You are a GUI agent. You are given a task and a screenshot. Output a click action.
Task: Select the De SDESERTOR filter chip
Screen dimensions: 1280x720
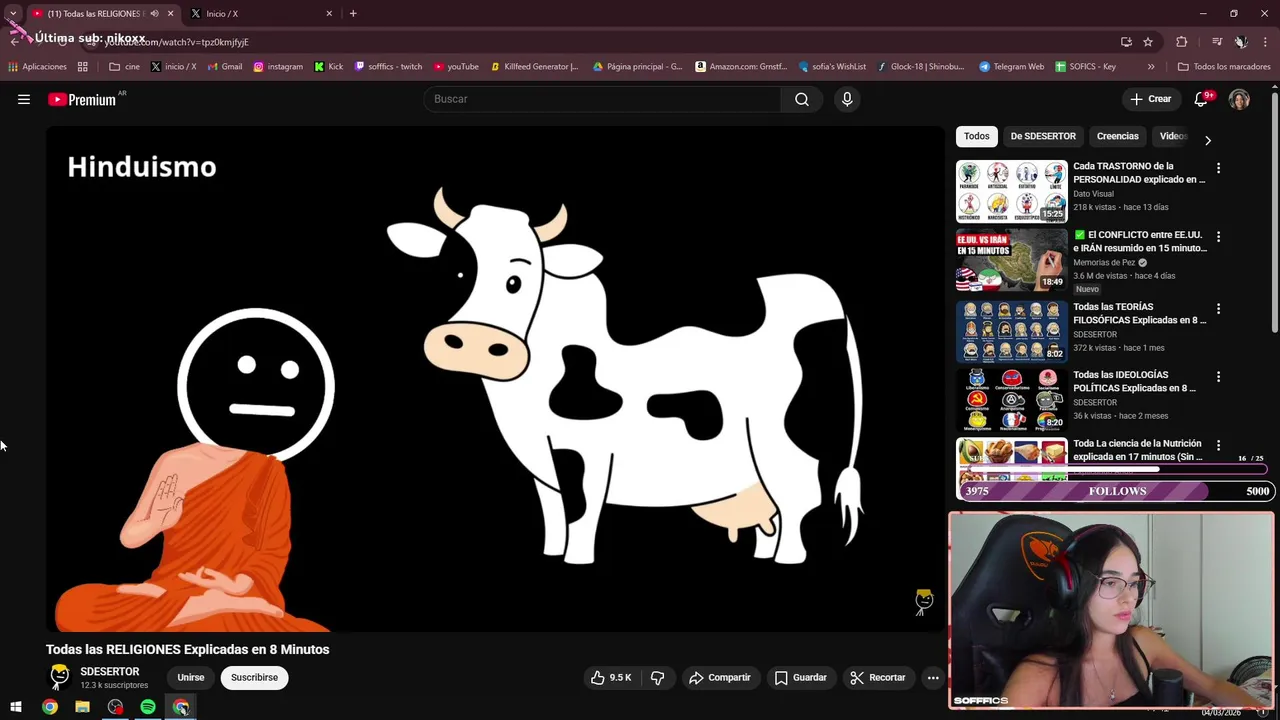[1043, 136]
